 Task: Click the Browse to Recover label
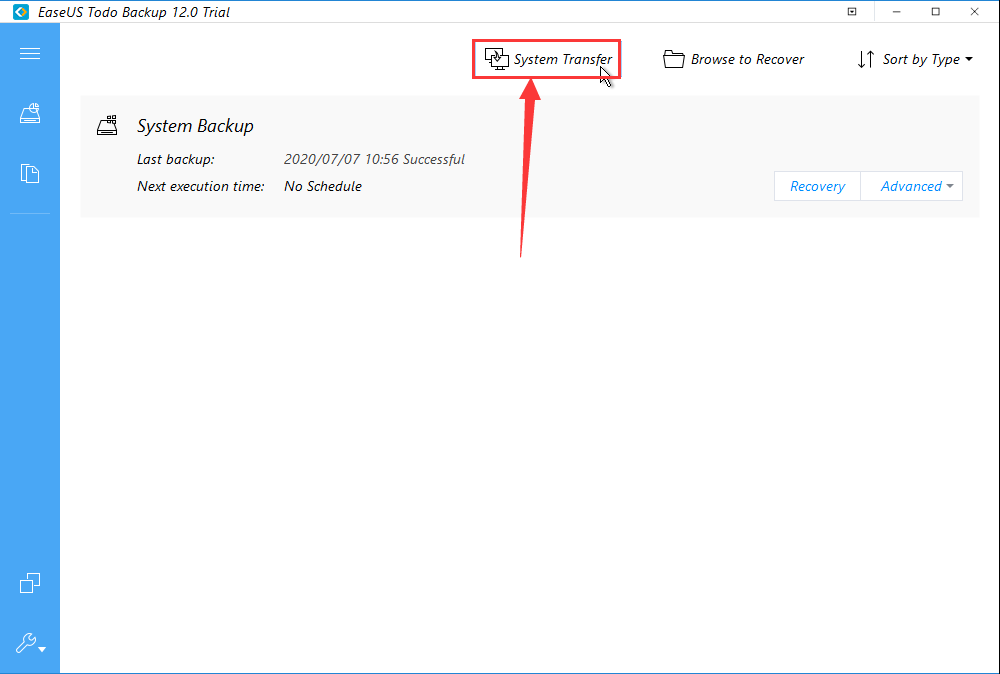click(x=747, y=59)
